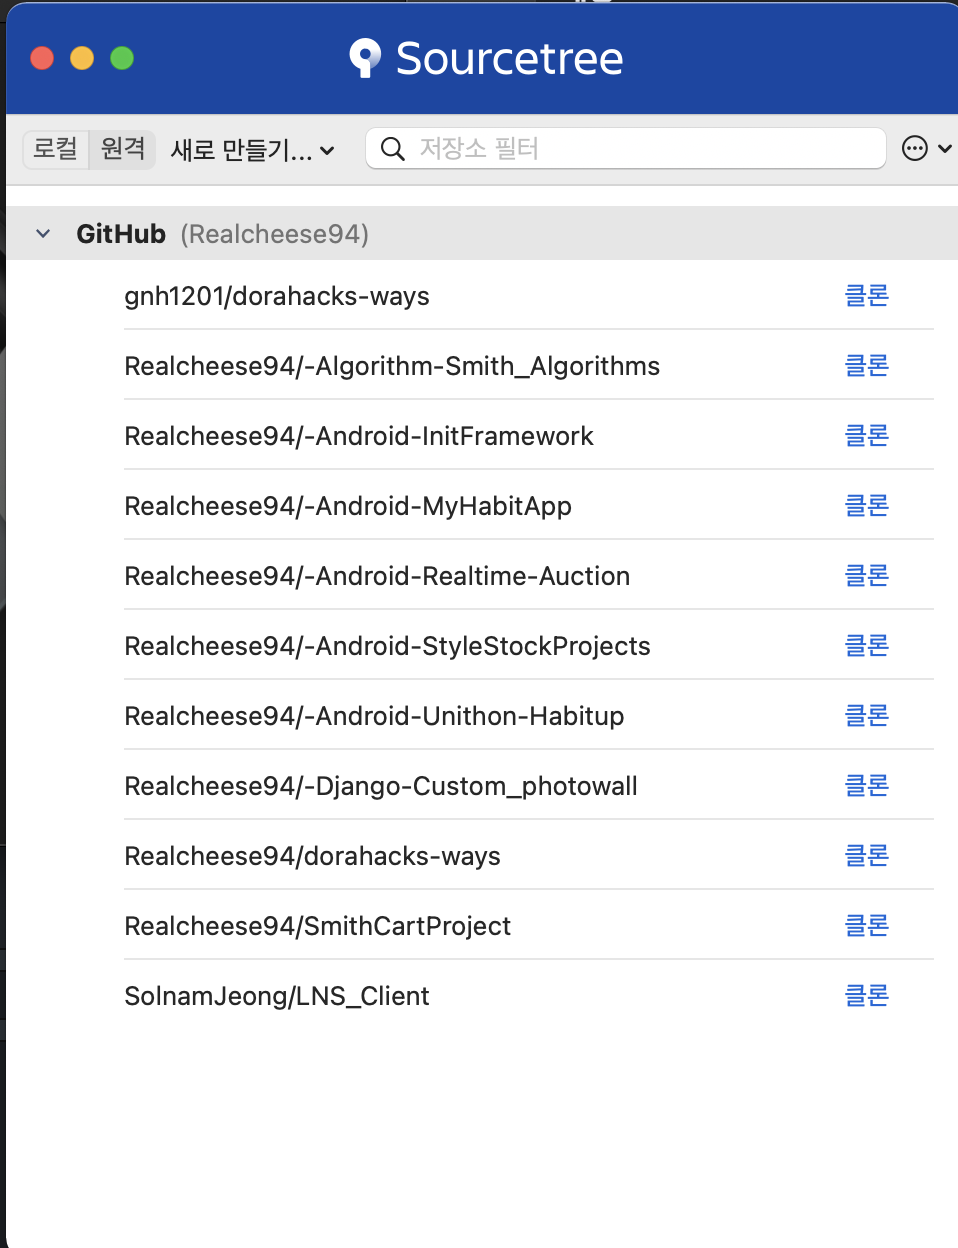
Task: Clone -Android-Realtime-Auction via 클론
Action: coord(867,576)
